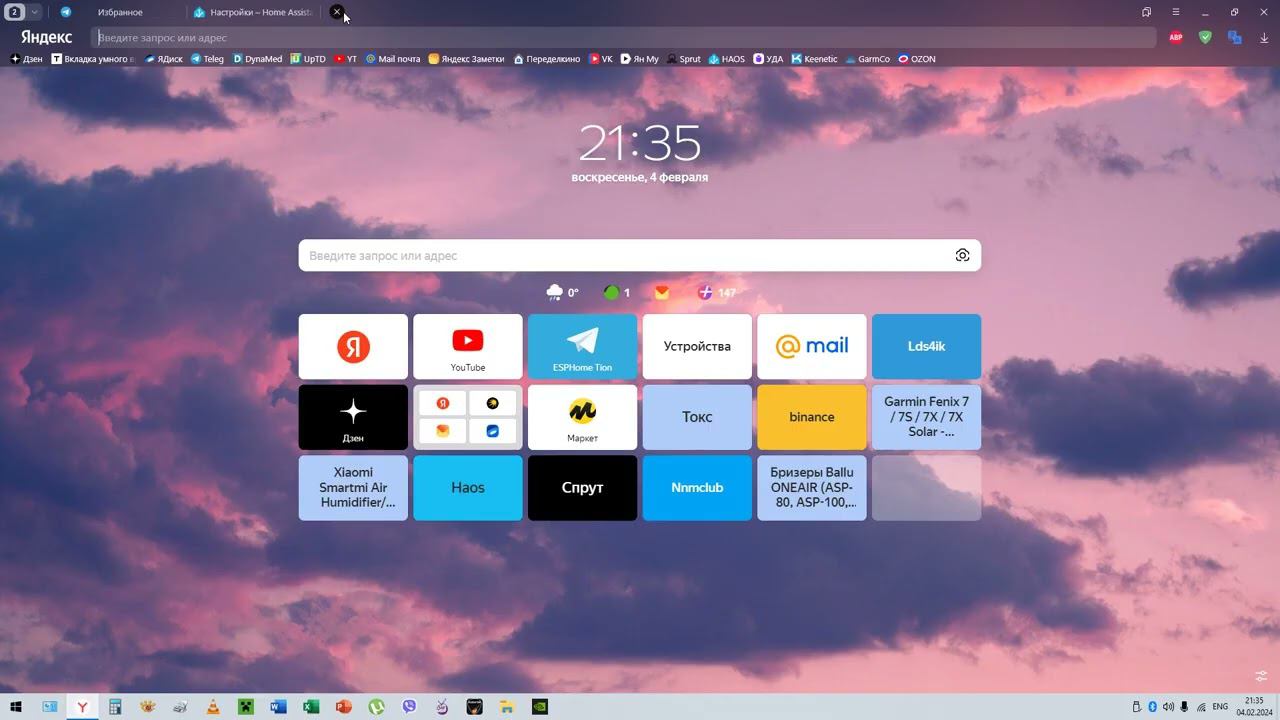
Task: Open the Спрут tile
Action: pyautogui.click(x=582, y=488)
